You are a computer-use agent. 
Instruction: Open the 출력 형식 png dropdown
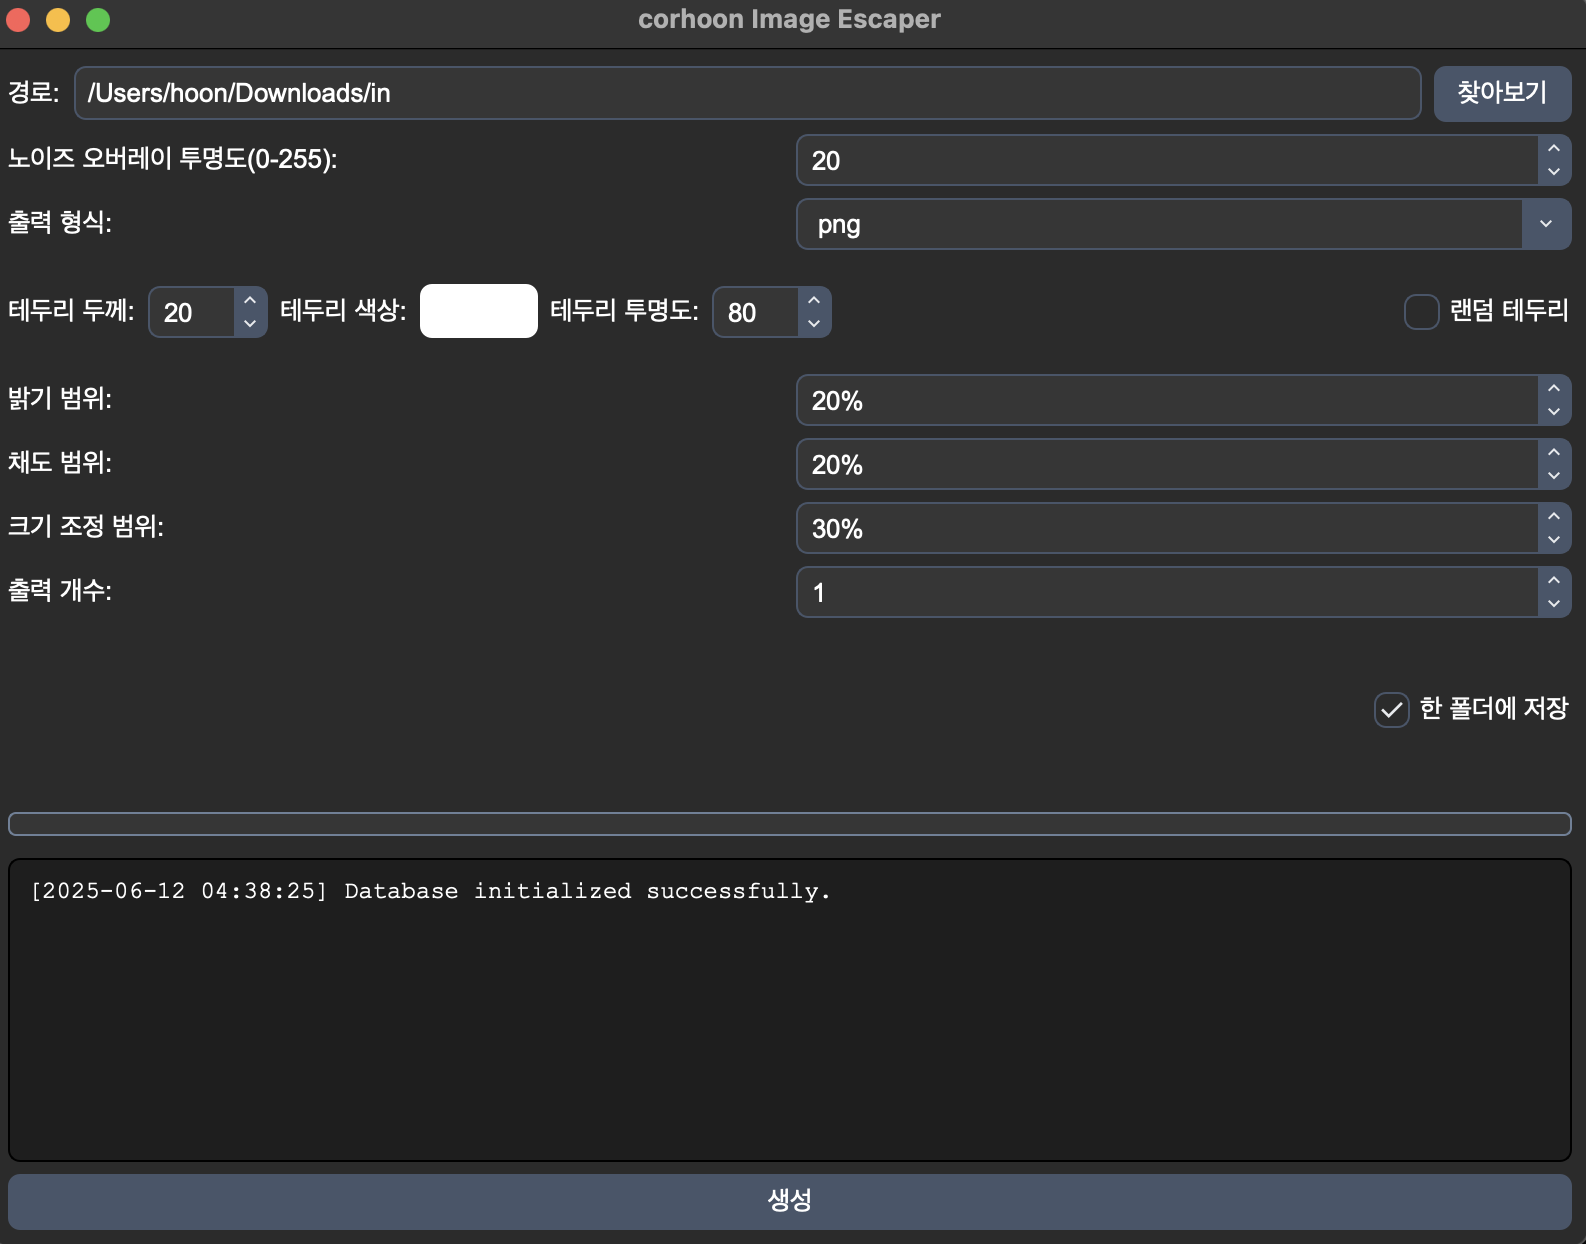pos(1160,225)
